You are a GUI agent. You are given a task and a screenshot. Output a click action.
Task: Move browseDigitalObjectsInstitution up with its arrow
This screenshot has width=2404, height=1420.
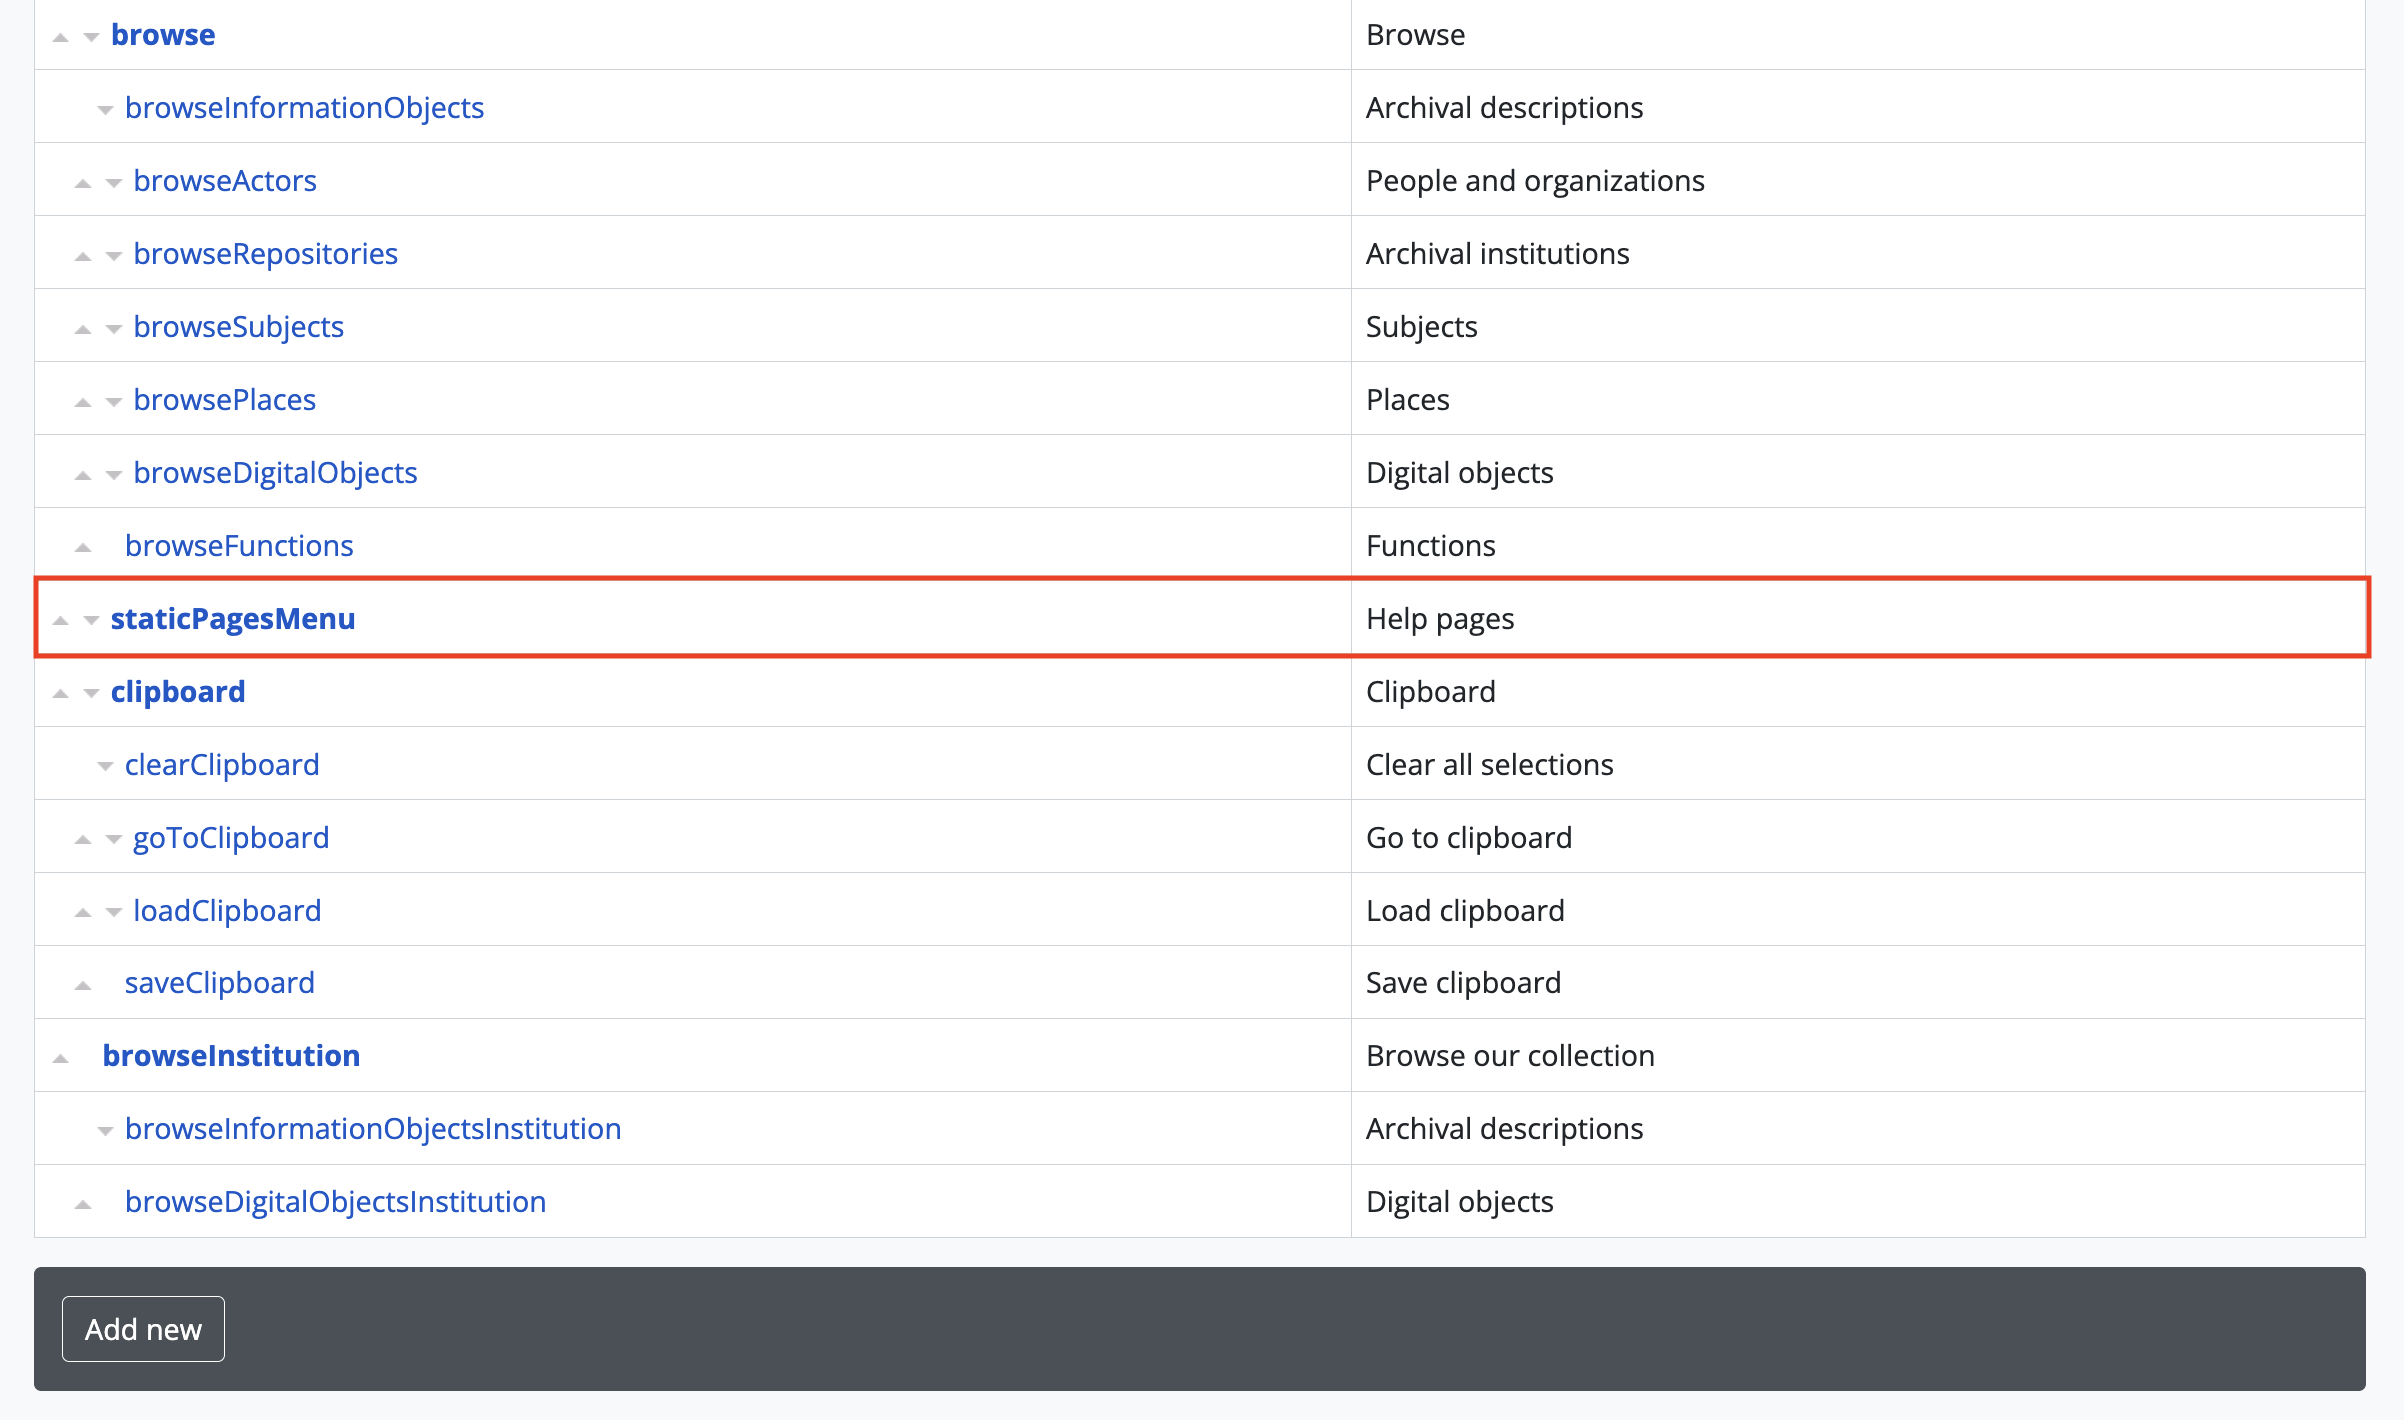pyautogui.click(x=83, y=1204)
